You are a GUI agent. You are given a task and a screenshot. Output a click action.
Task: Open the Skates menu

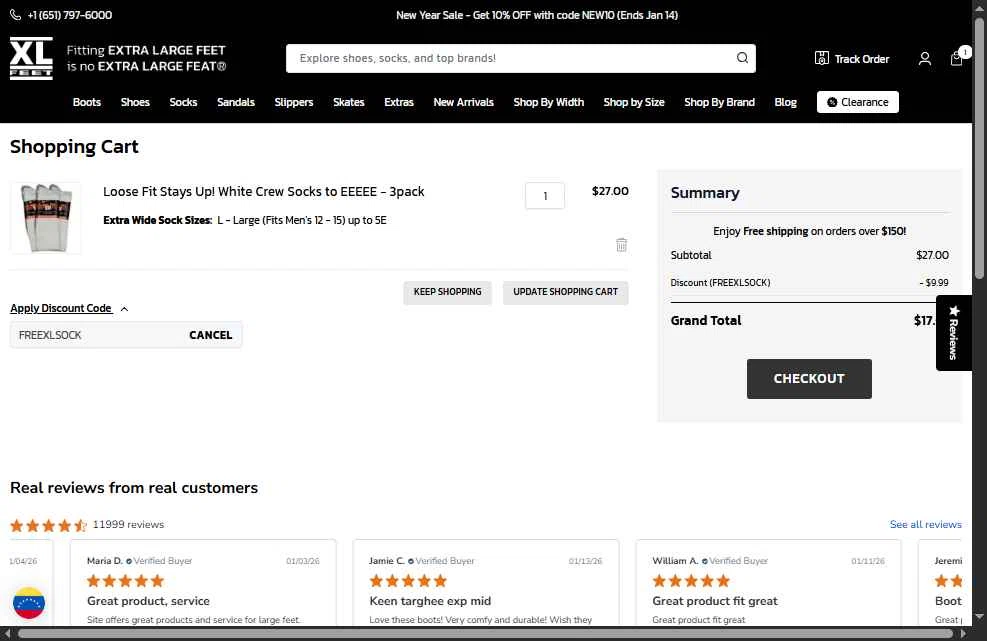click(348, 102)
